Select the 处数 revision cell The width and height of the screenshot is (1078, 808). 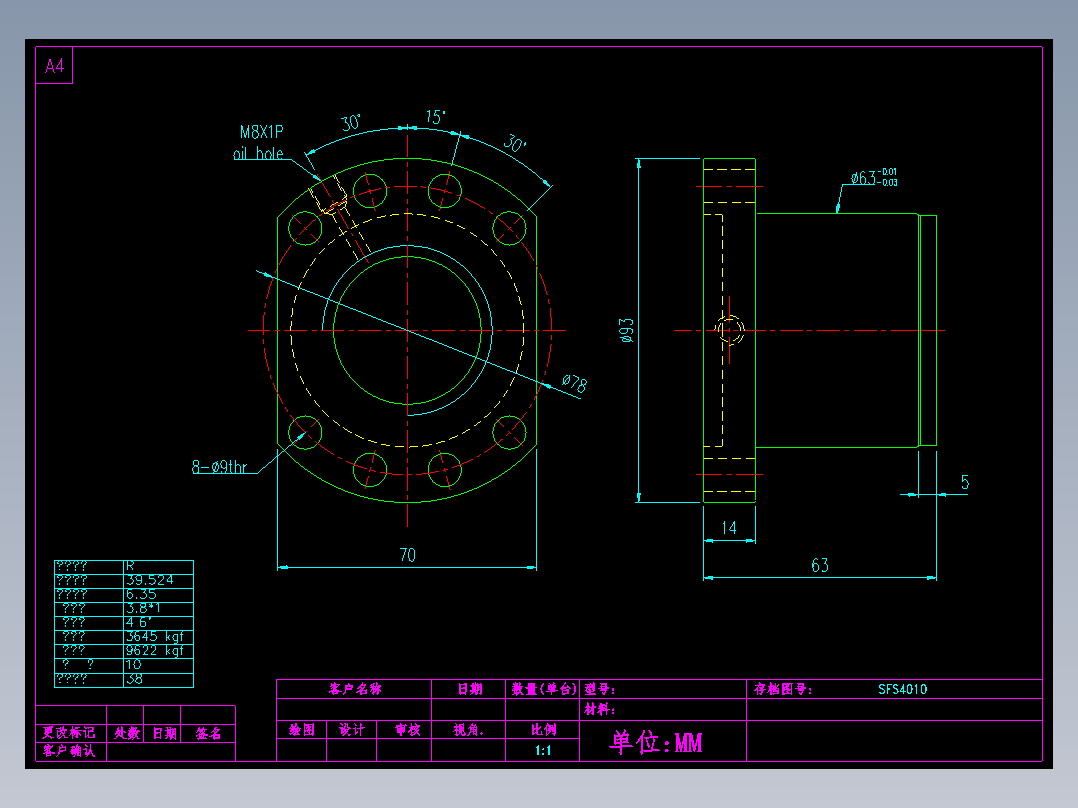pyautogui.click(x=127, y=733)
